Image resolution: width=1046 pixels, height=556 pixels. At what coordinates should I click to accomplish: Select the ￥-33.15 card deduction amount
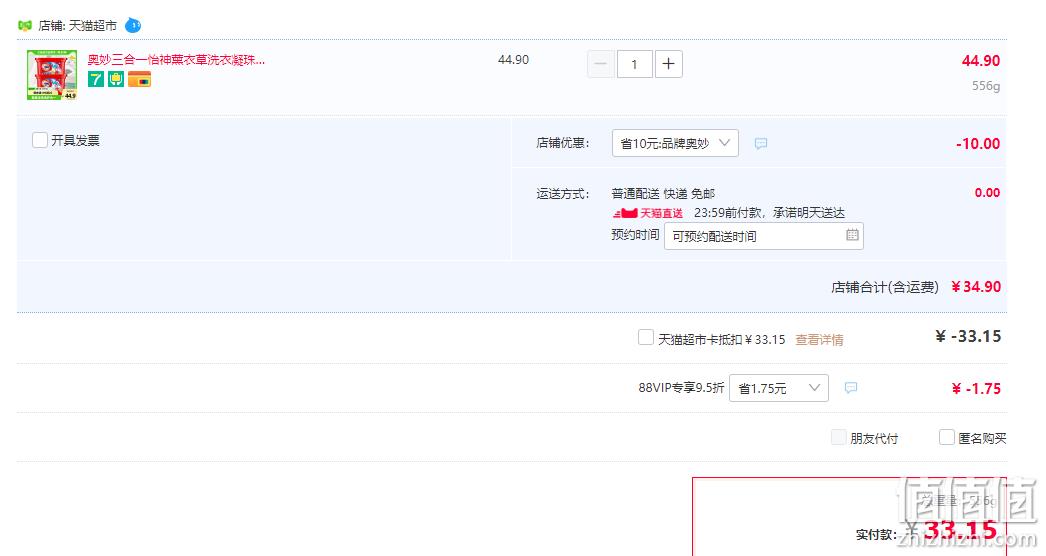[x=968, y=336]
